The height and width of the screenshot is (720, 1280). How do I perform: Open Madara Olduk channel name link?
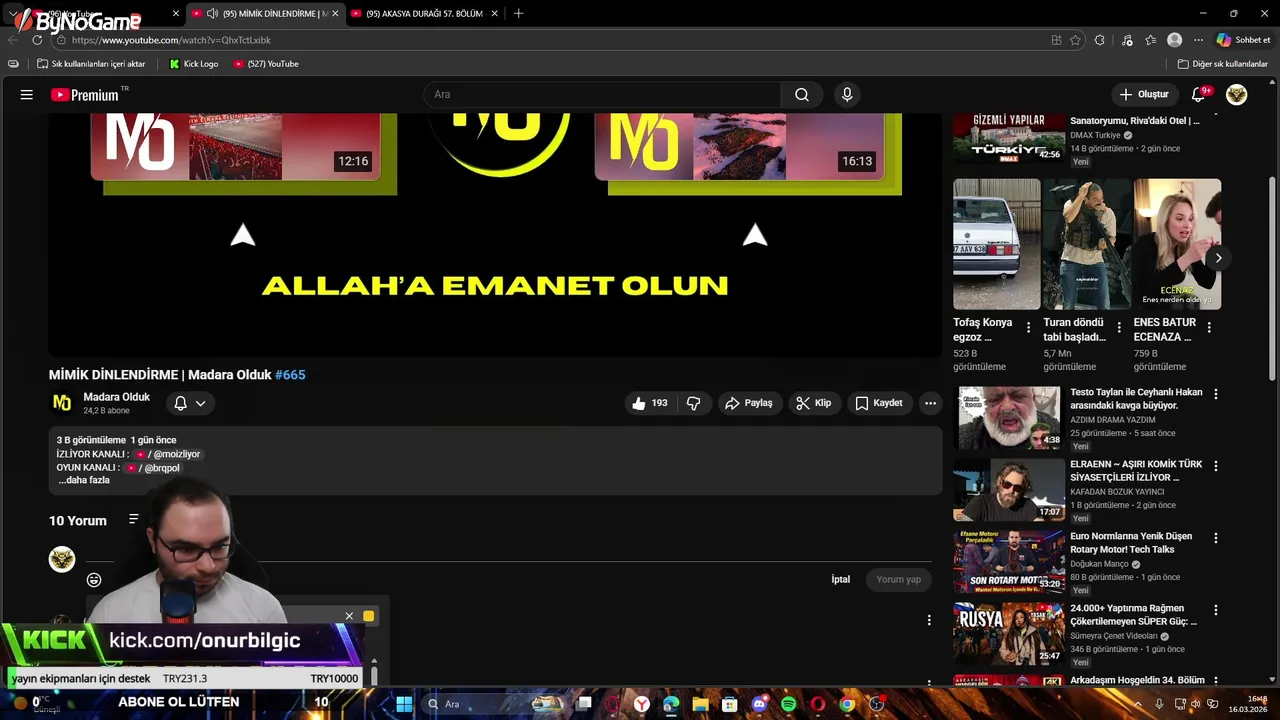point(117,397)
